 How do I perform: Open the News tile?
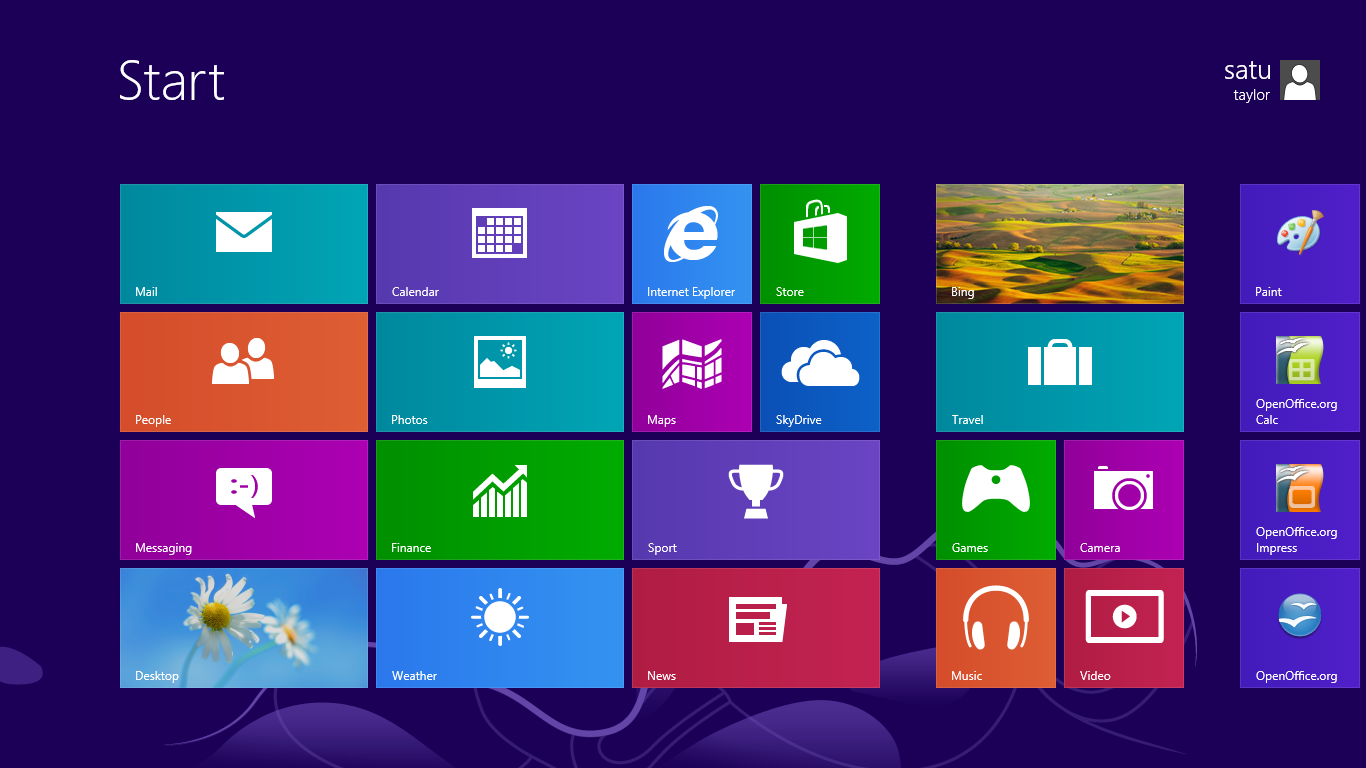coord(756,628)
